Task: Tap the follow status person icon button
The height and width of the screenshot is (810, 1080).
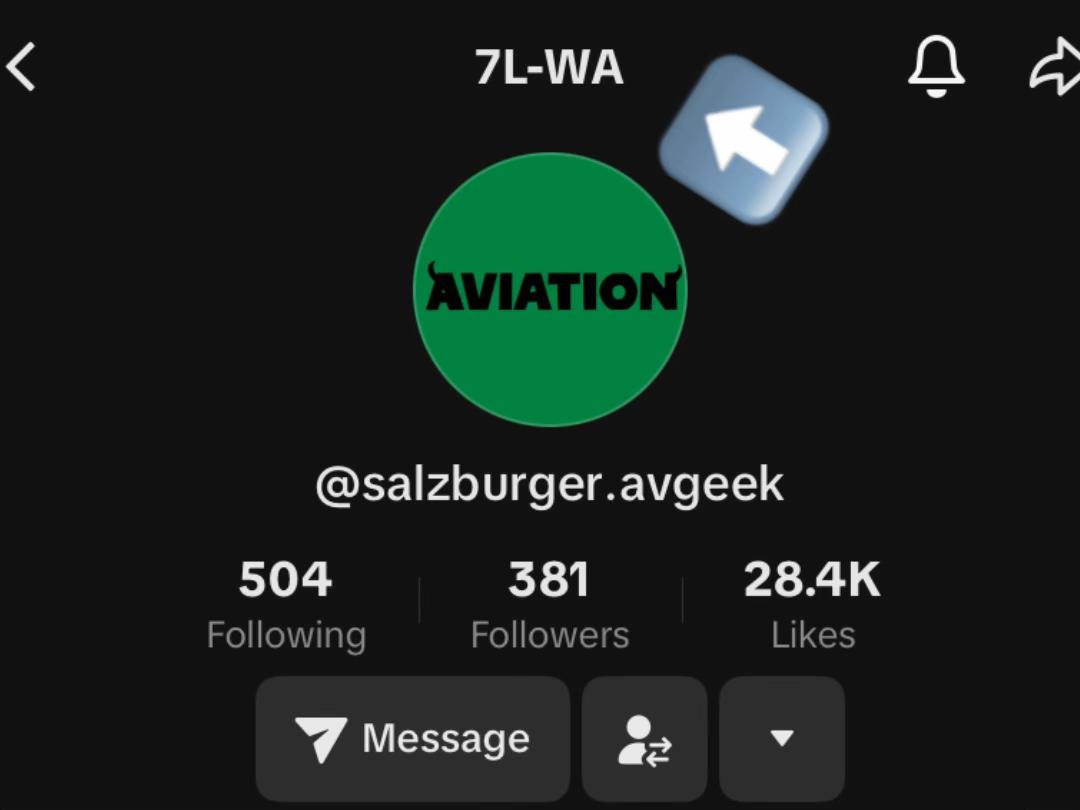Action: [645, 739]
